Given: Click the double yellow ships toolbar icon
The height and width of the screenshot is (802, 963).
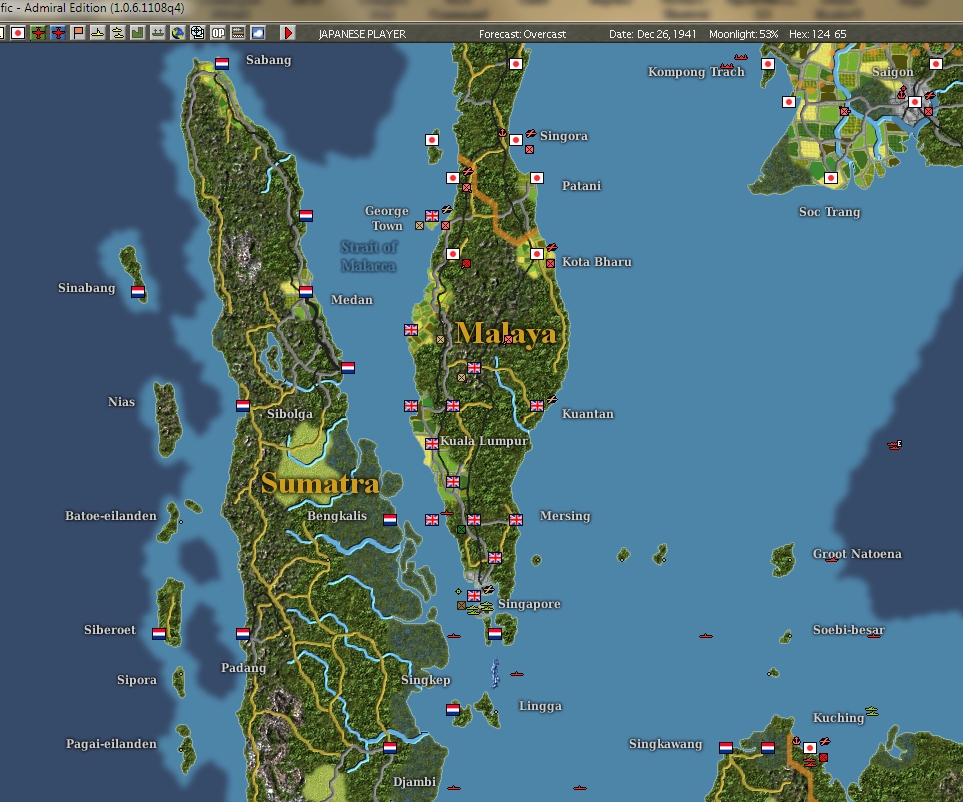Looking at the screenshot, I should (x=118, y=33).
